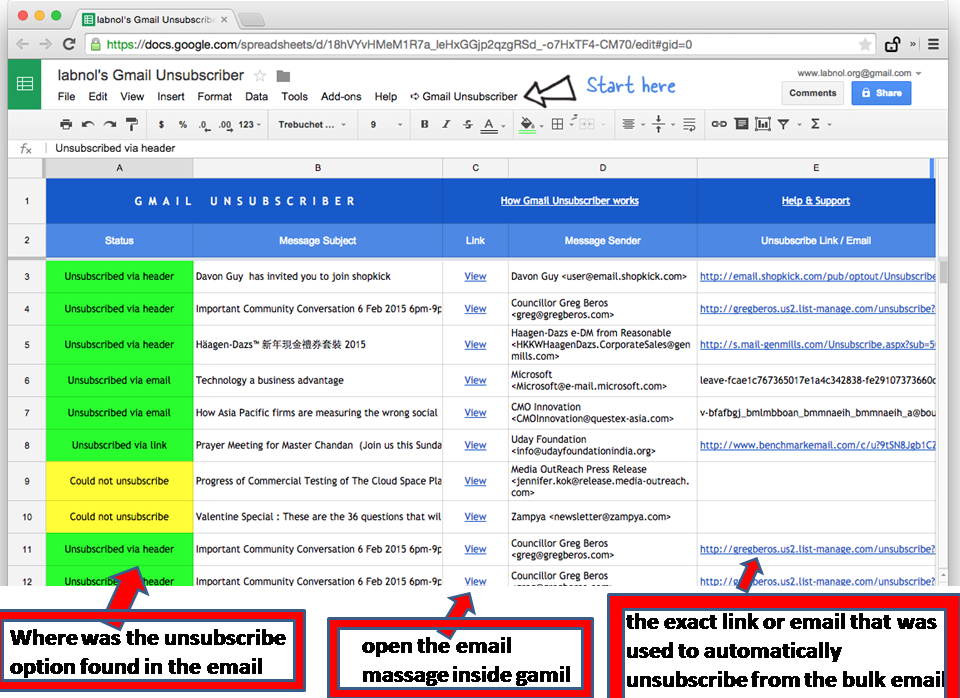Select the Paint format roller tool
The height and width of the screenshot is (698, 960).
[132, 124]
